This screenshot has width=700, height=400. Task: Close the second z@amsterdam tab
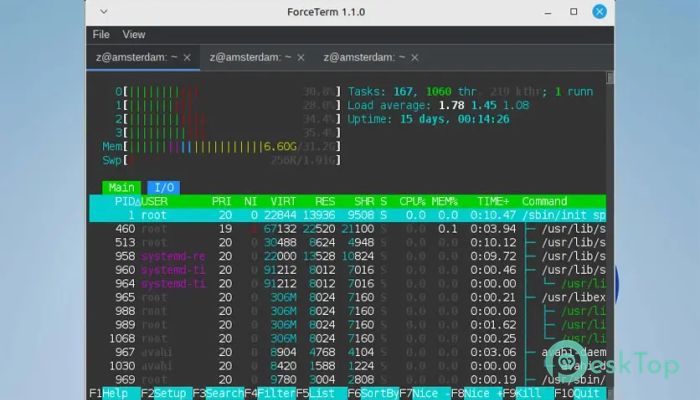click(301, 58)
